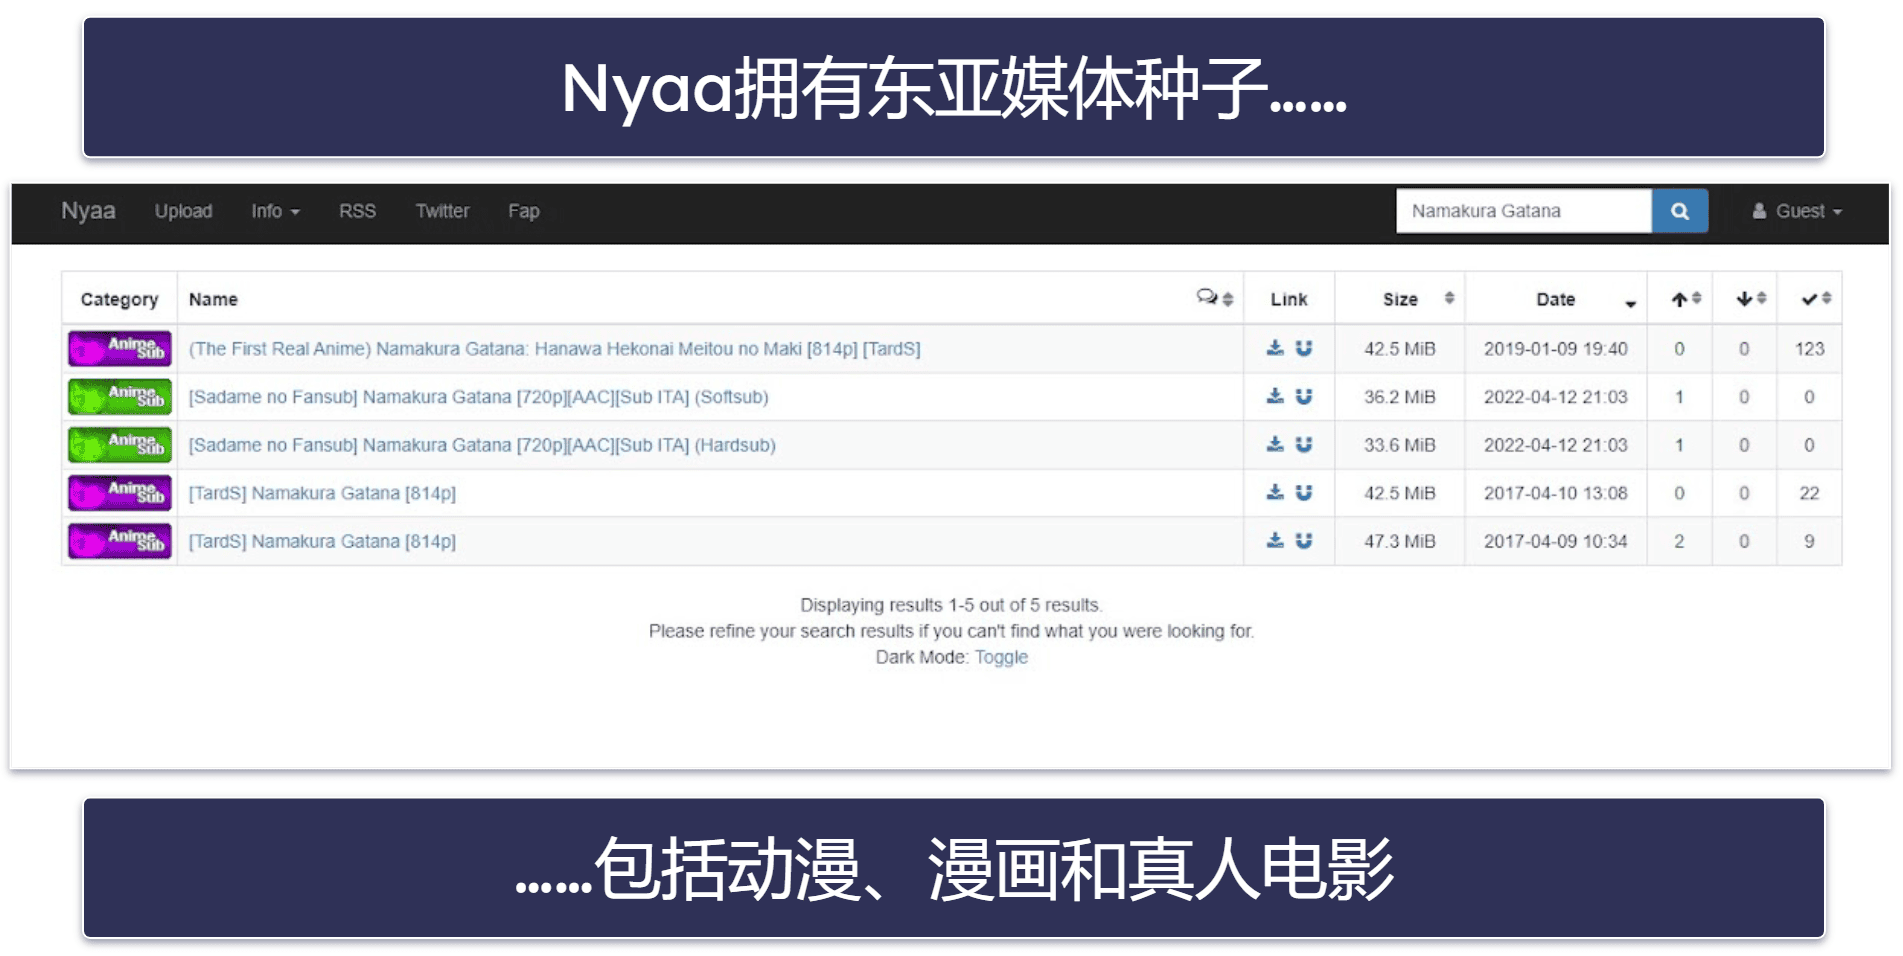Click green Anime Sub icon of Hardsub row
Viewport: 1903px width, 956px height.
pyautogui.click(x=120, y=444)
